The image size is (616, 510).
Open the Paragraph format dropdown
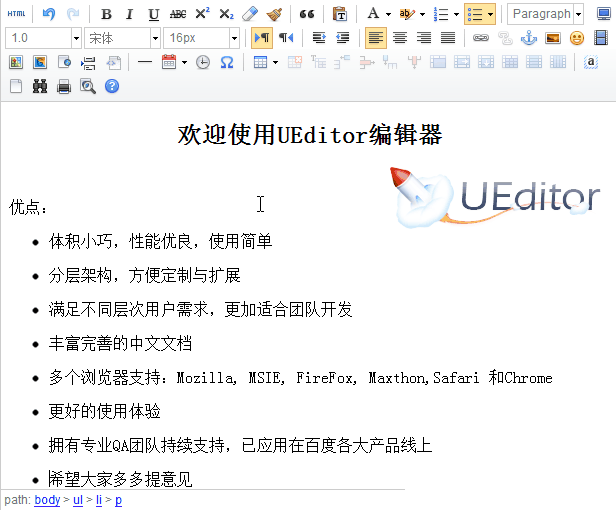pyautogui.click(x=546, y=14)
